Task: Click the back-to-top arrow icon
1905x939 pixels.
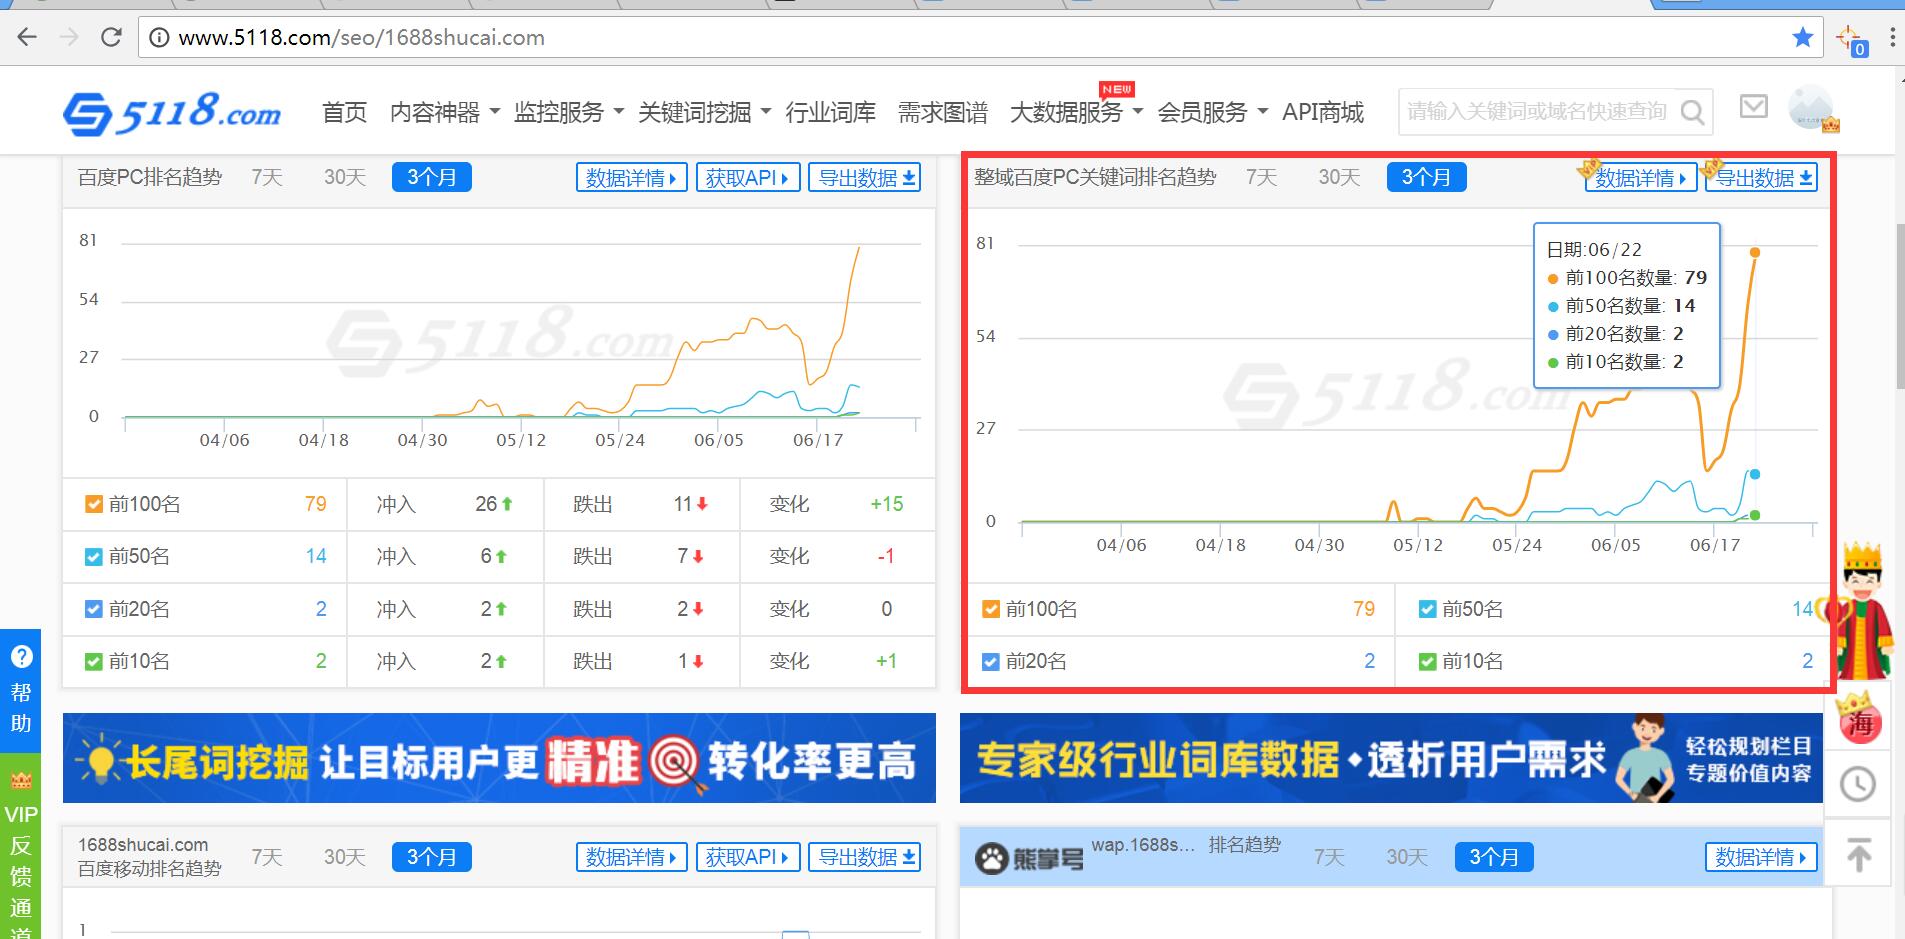Action: (1858, 855)
